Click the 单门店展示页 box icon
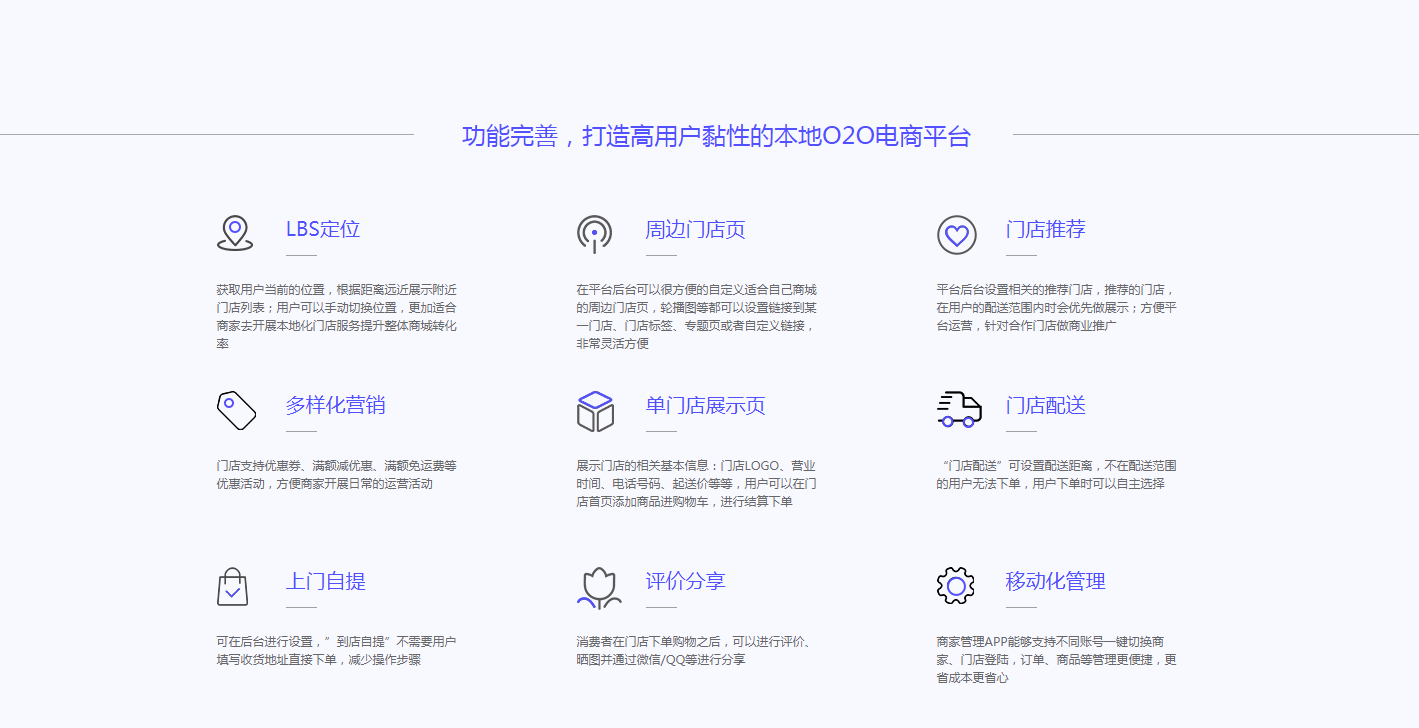1419x728 pixels. point(595,411)
